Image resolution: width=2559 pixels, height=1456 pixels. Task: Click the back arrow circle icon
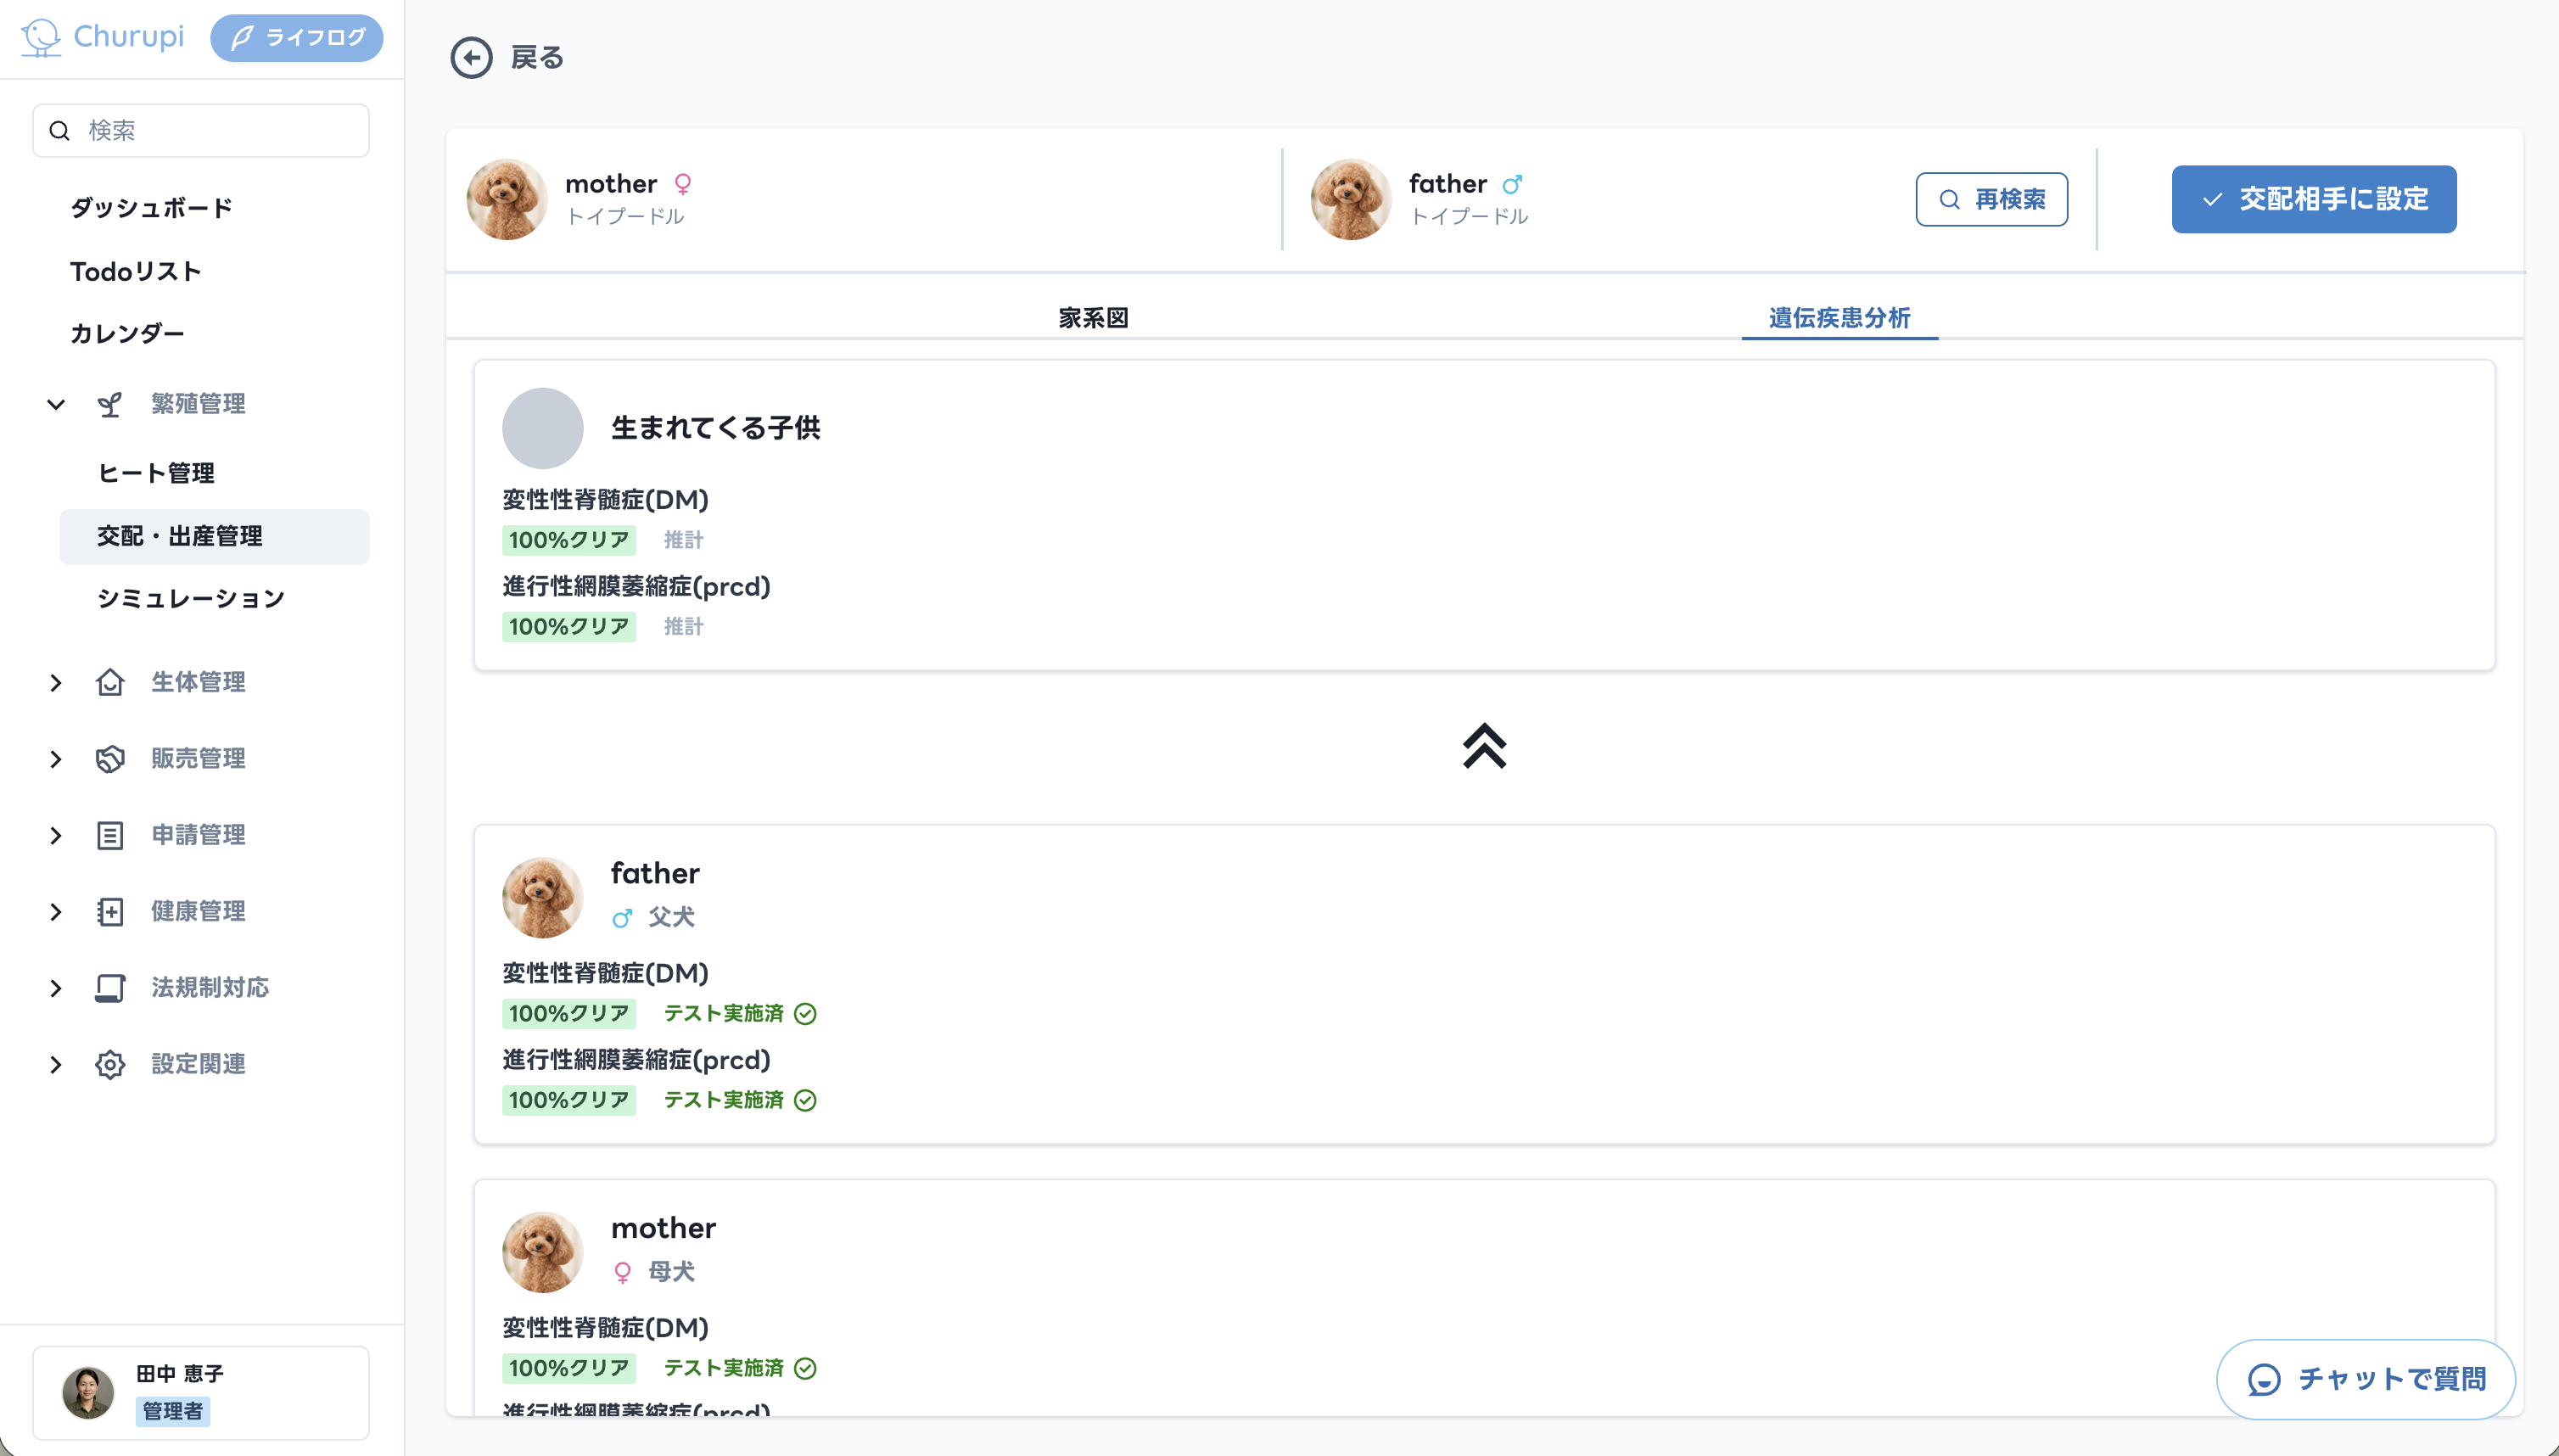[x=471, y=58]
